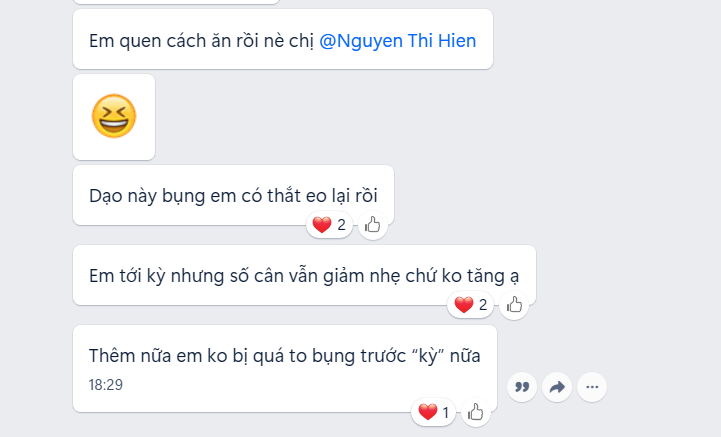Like the "Thêm nữa em ko bị" message with thumbs-up
Viewport: 721px width, 437px height.
(x=475, y=412)
